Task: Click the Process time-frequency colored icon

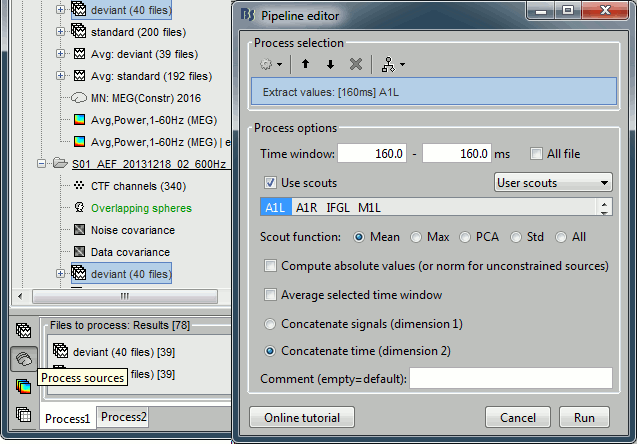Action: pyautogui.click(x=23, y=386)
